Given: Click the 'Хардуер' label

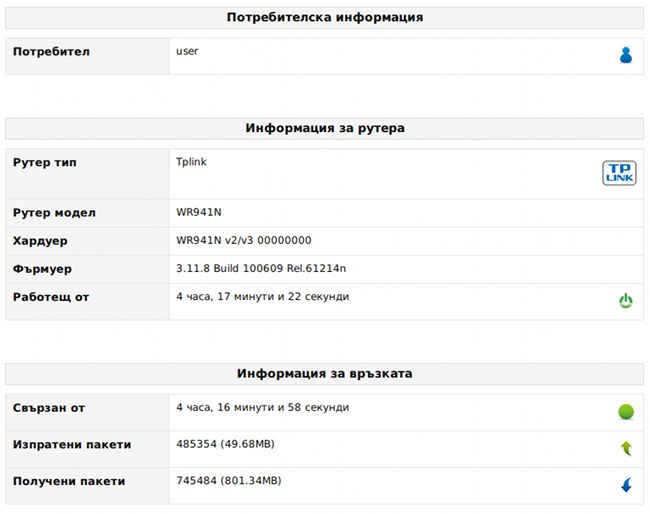Looking at the screenshot, I should click(40, 241).
